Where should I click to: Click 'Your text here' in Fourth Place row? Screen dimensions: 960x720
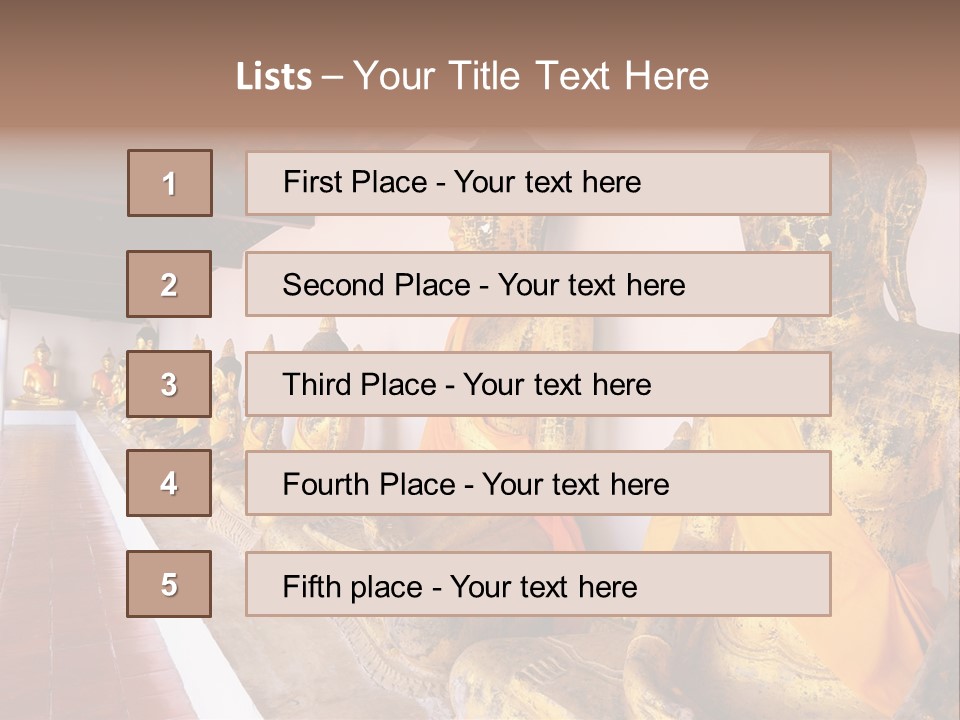[x=575, y=485]
